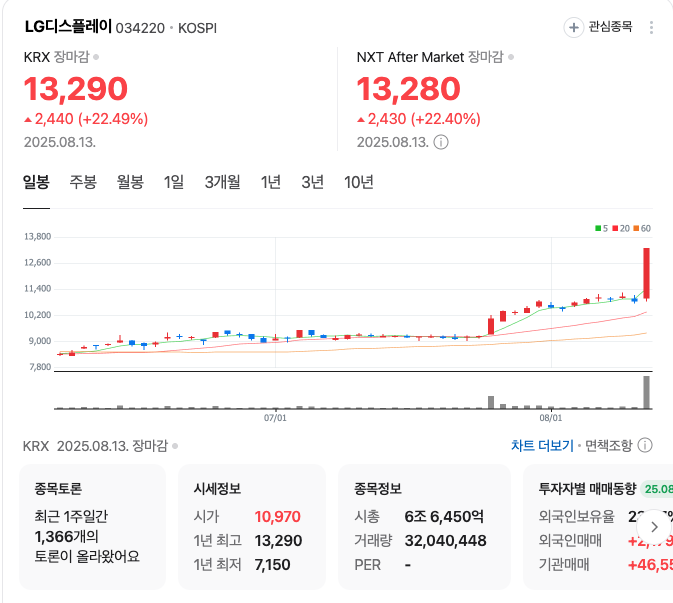
Task: Open the 차트 더보기 link
Action: [542, 445]
